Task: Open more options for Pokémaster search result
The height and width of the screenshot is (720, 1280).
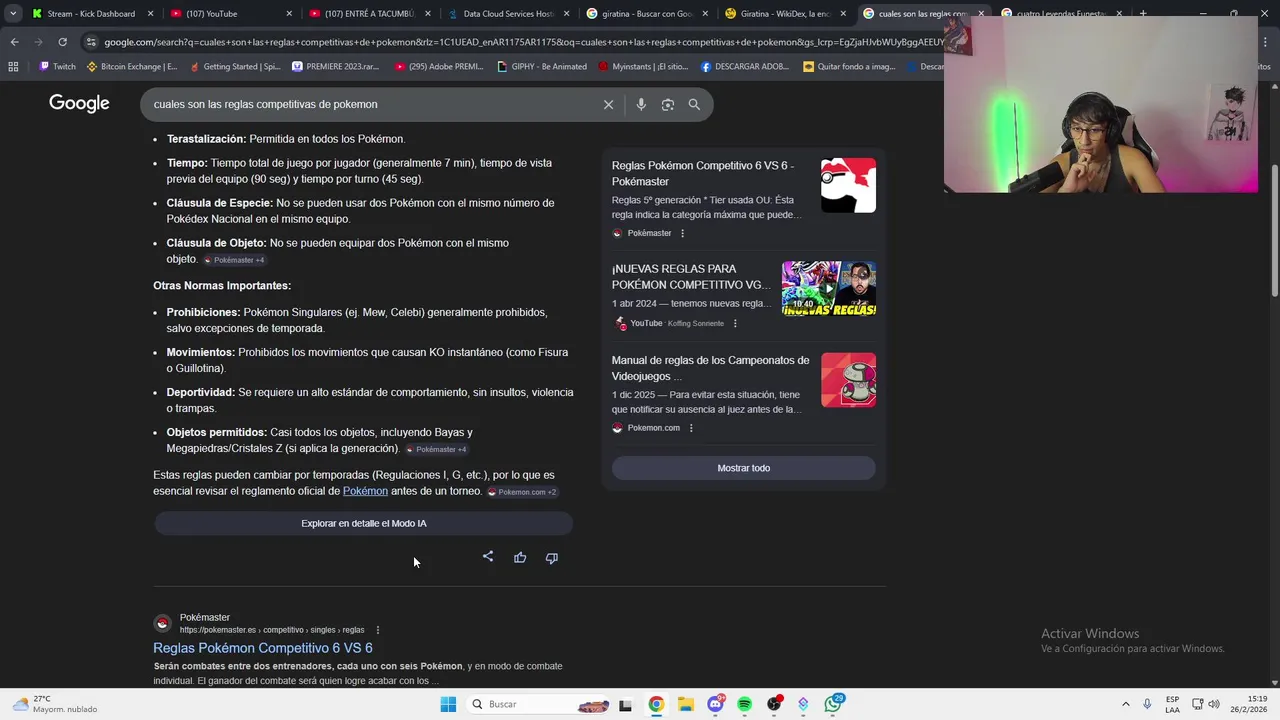Action: coord(377,630)
